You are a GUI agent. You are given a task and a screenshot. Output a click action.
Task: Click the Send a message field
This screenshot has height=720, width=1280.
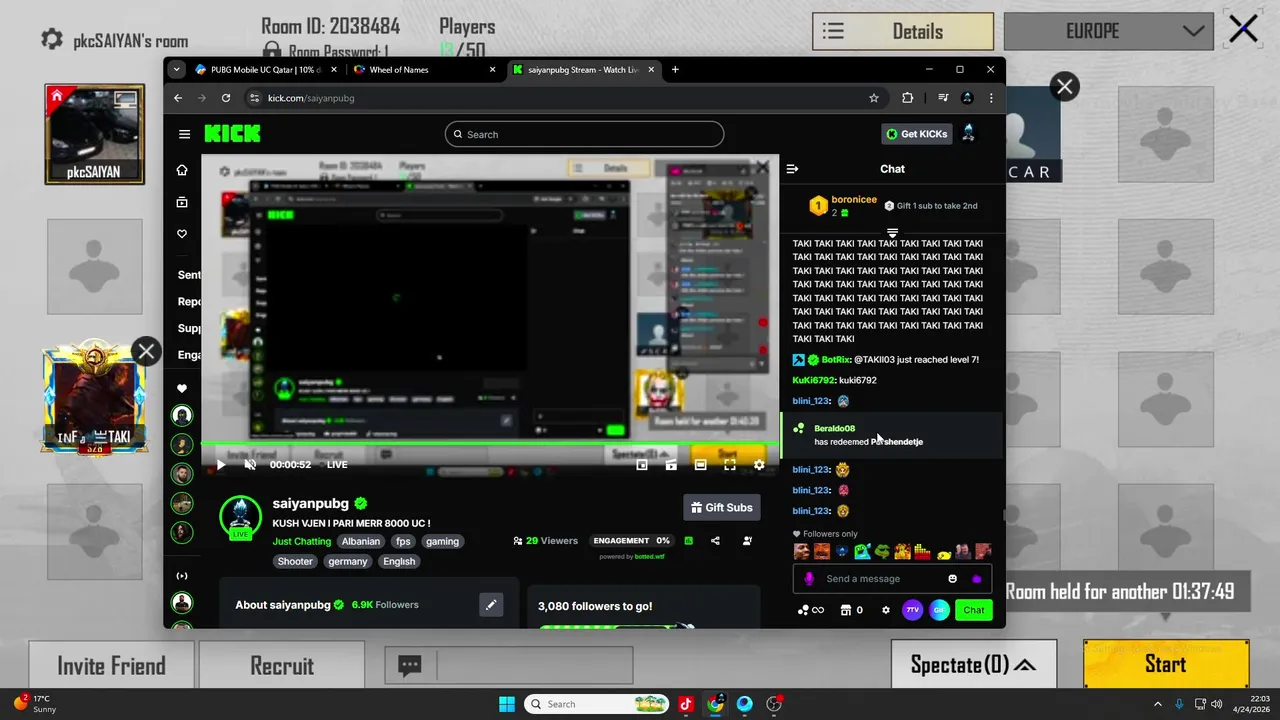tap(880, 579)
